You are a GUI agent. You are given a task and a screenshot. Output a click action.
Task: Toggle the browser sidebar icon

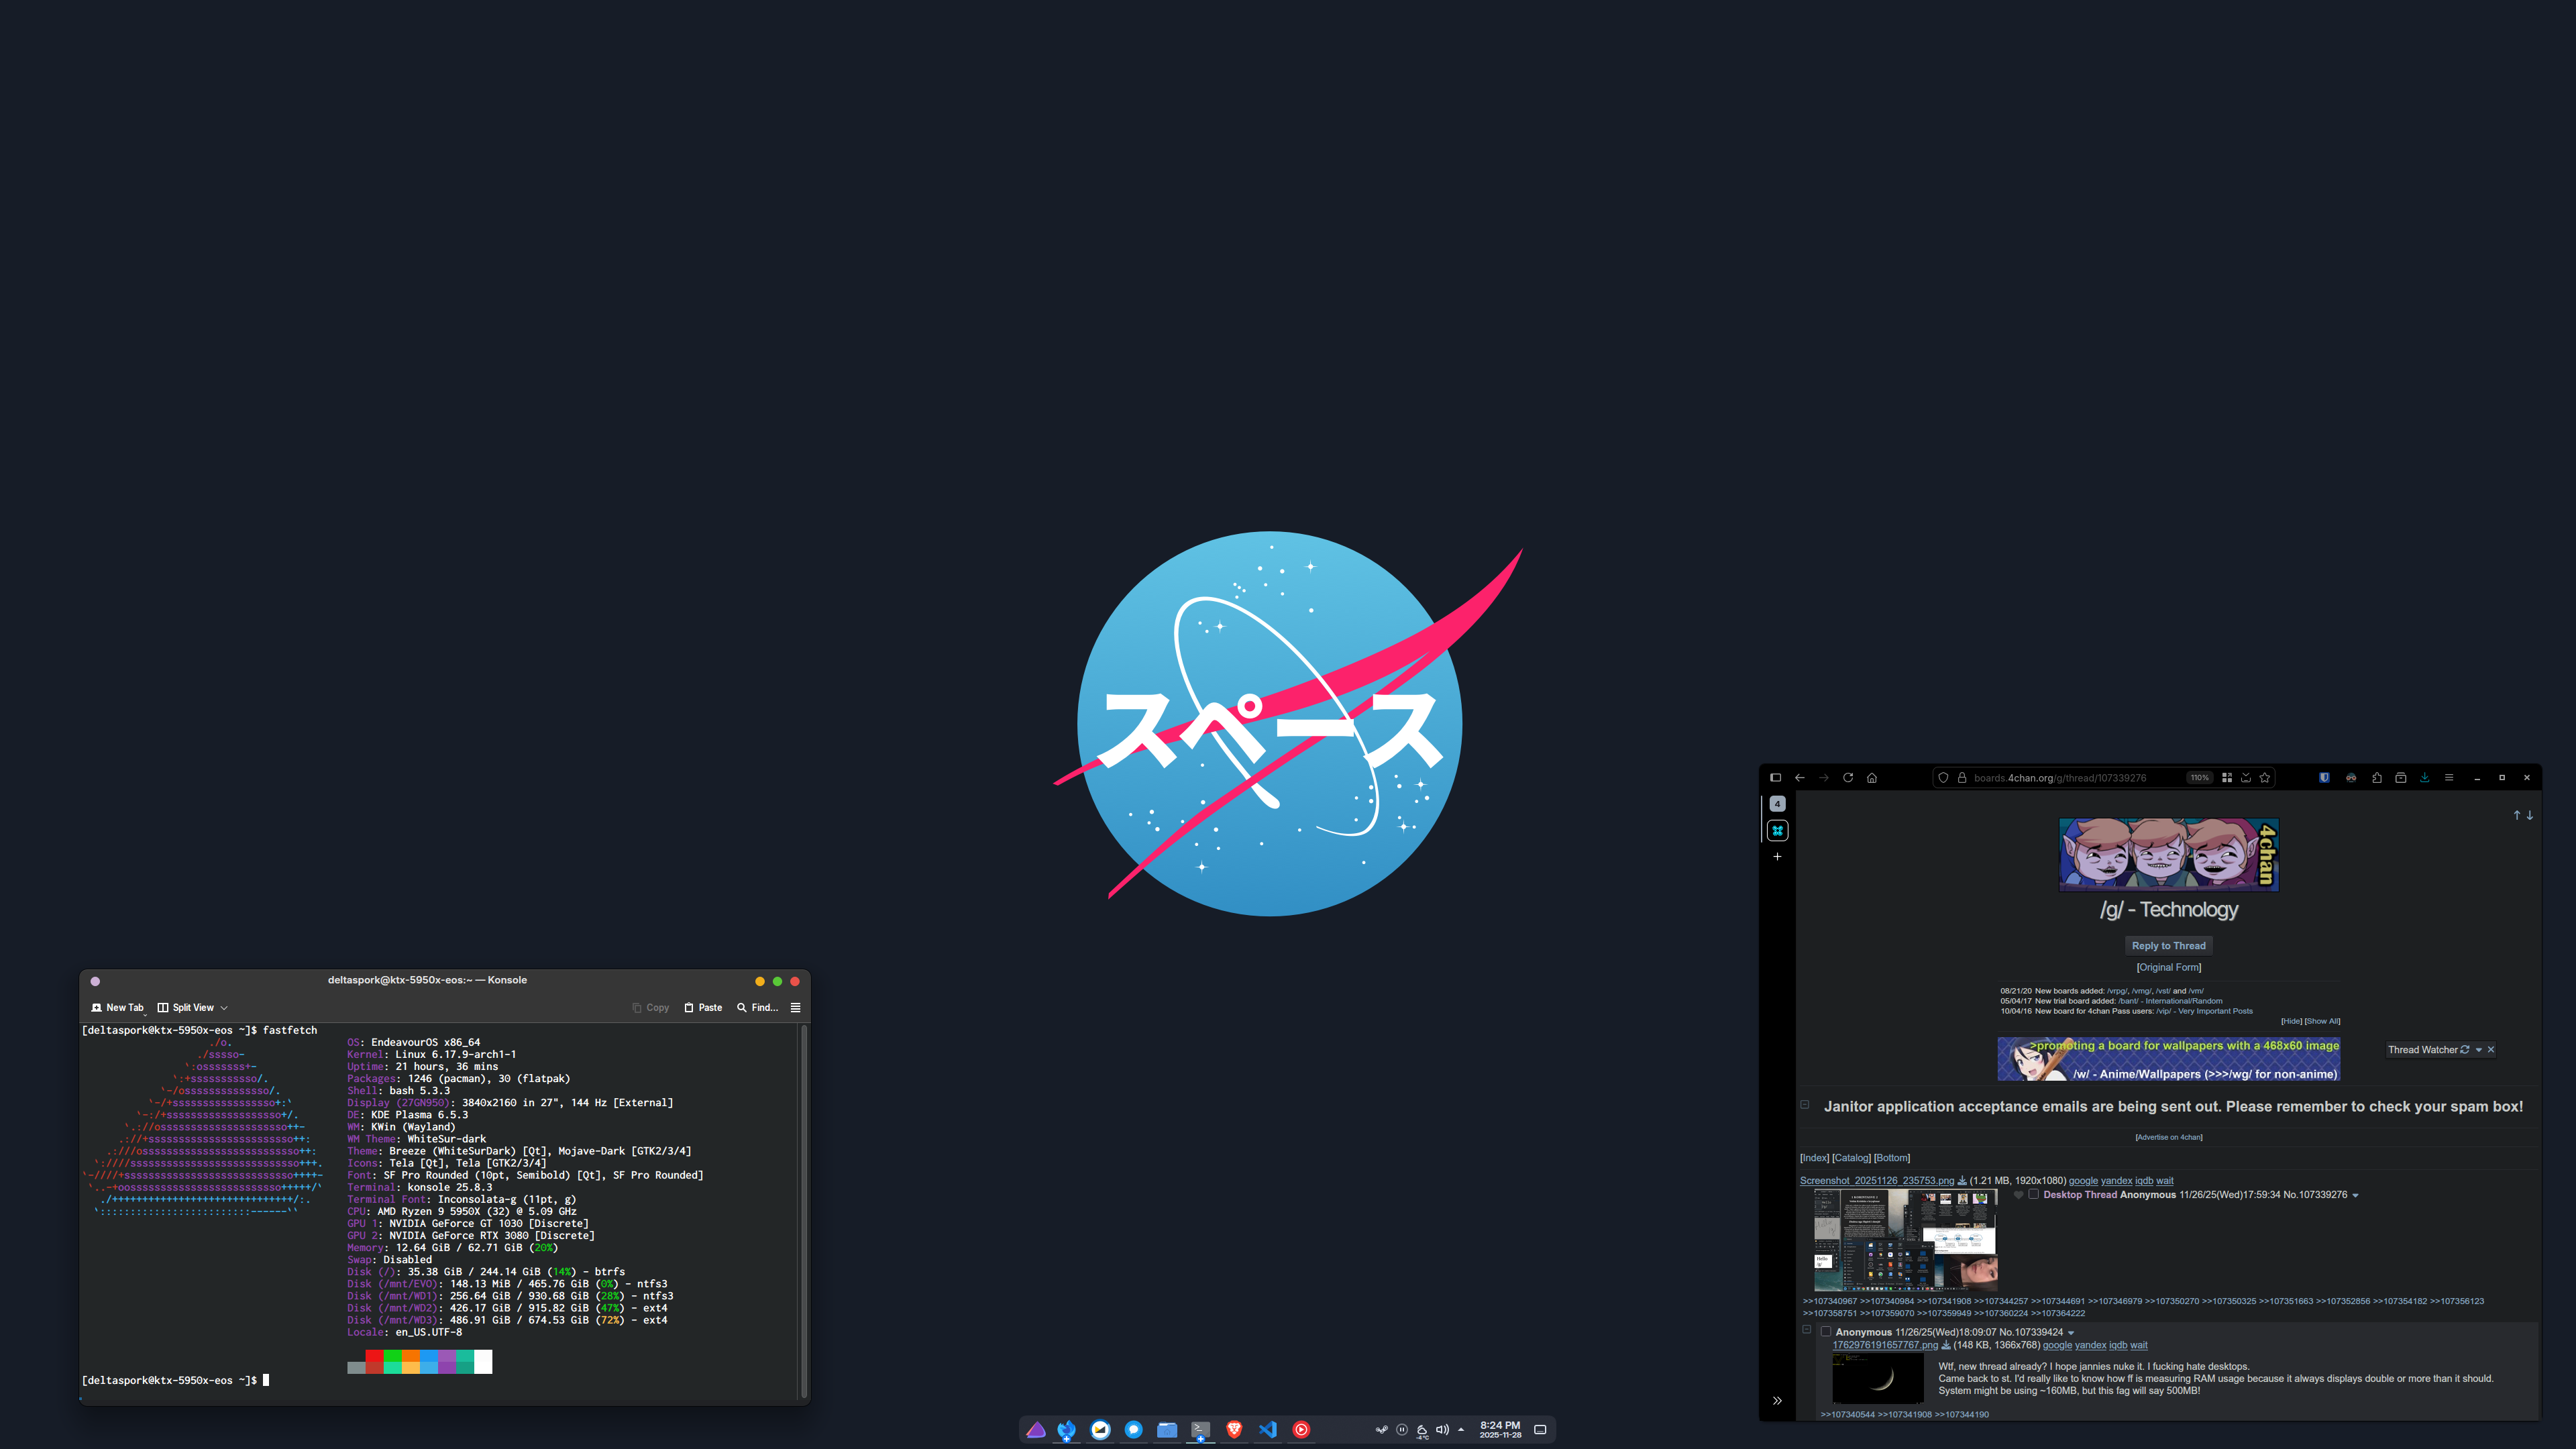tap(1776, 778)
